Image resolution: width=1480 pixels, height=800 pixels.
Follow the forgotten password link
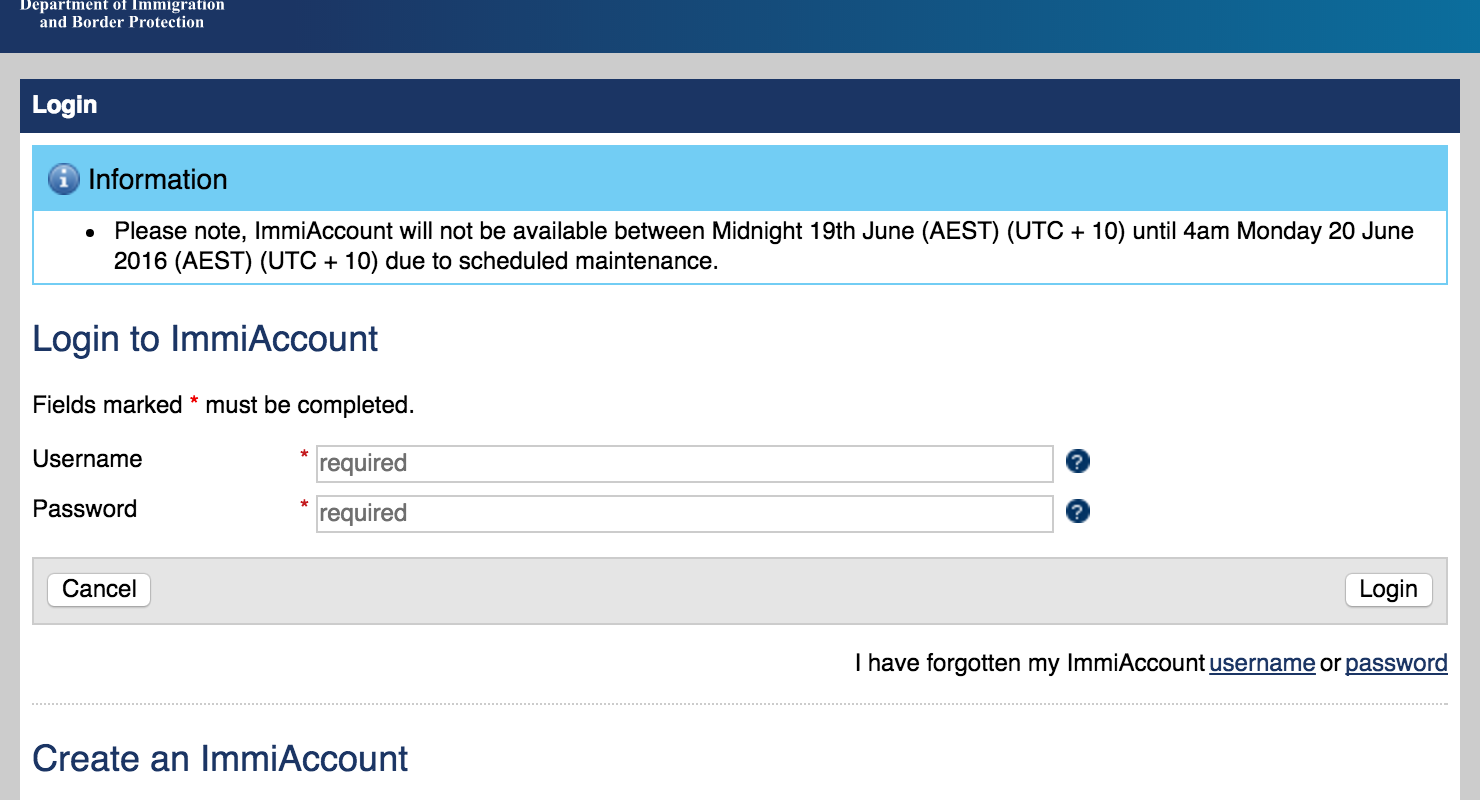pos(1396,663)
